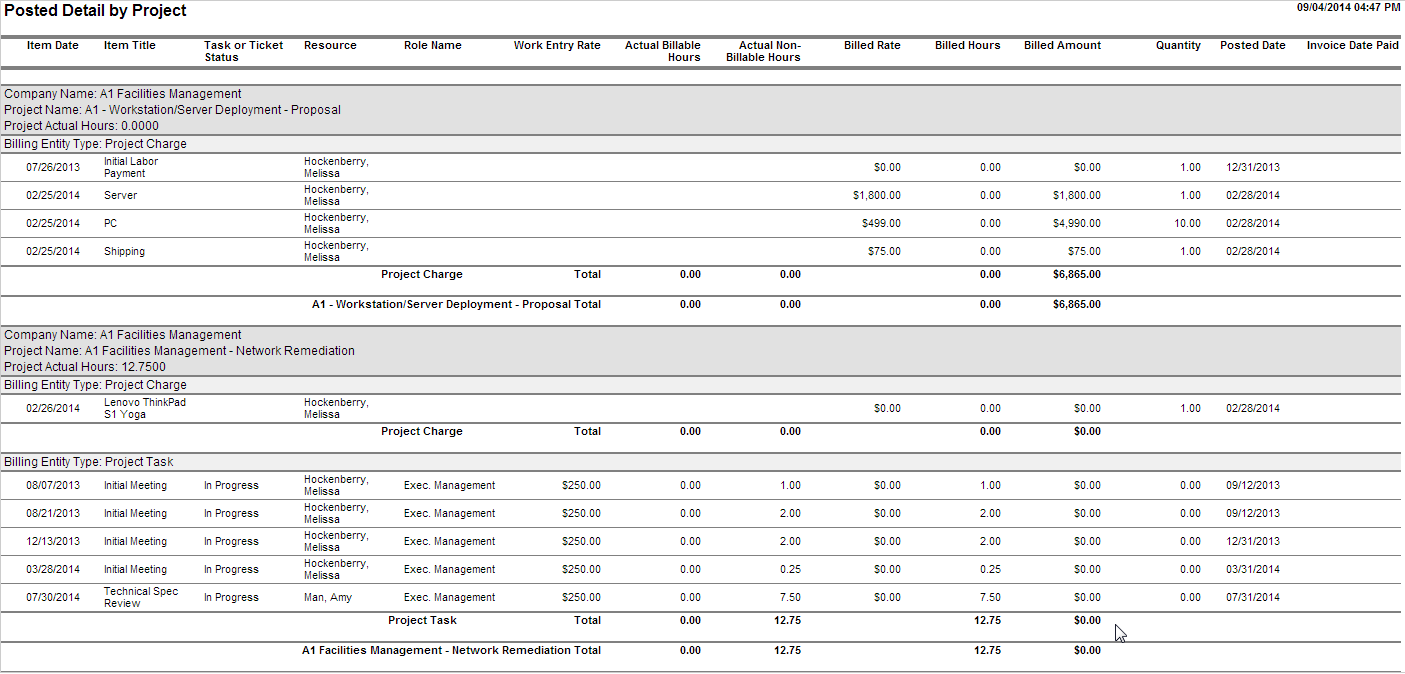This screenshot has height=674, width=1405.
Task: Click the Posted Detail by Project title
Action: point(95,11)
